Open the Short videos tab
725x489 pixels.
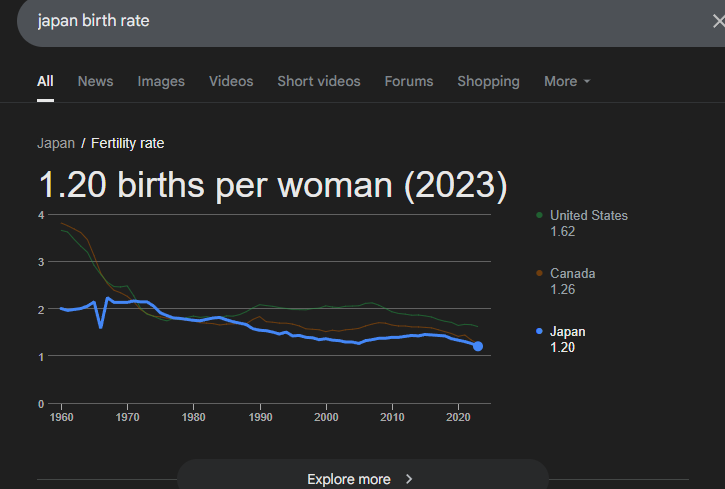(319, 81)
